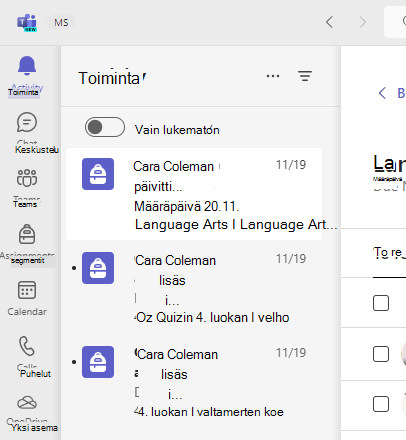Viewport: 406px width, 440px height.
Task: Open the 4. luokan valtamerten koe notification
Action: pyautogui.click(x=194, y=382)
